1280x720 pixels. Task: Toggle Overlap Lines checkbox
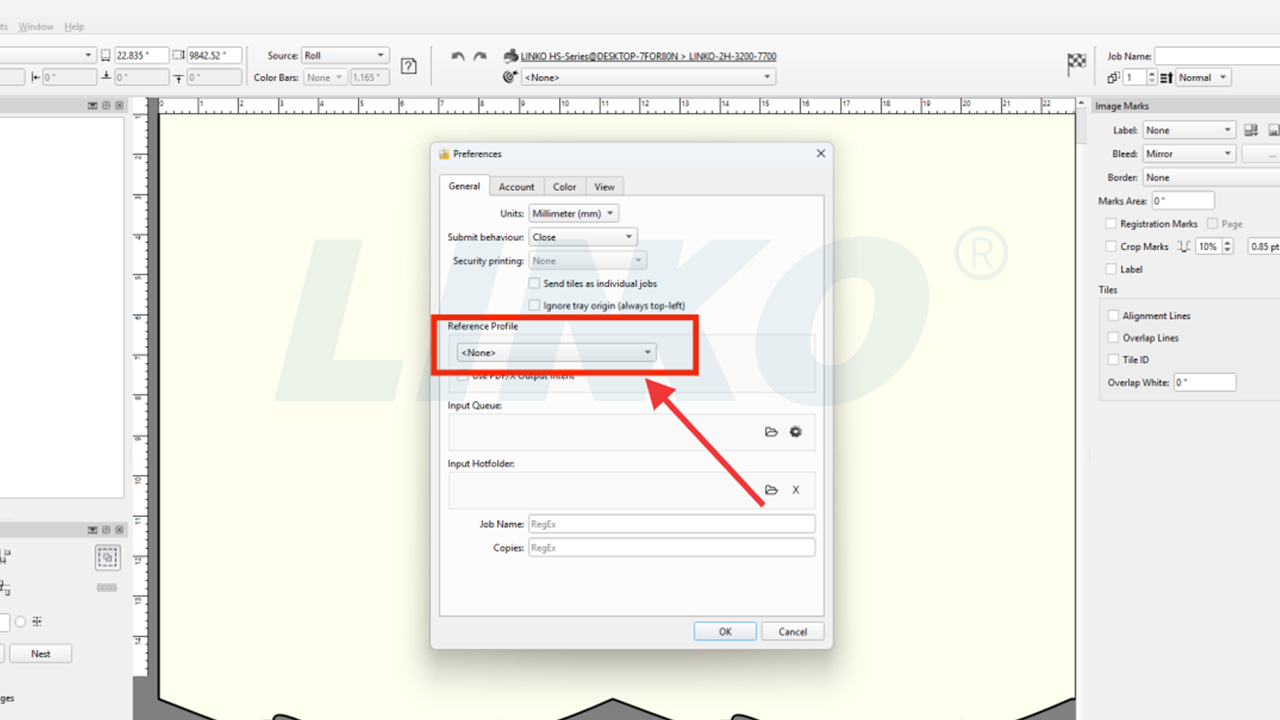pos(1113,338)
